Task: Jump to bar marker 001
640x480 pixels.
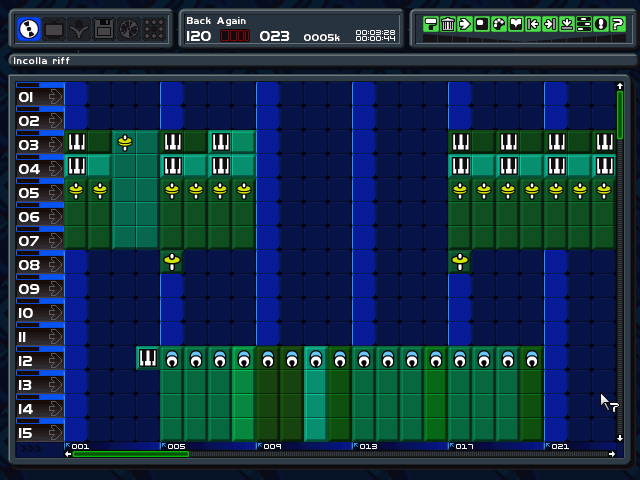Action: pos(77,446)
